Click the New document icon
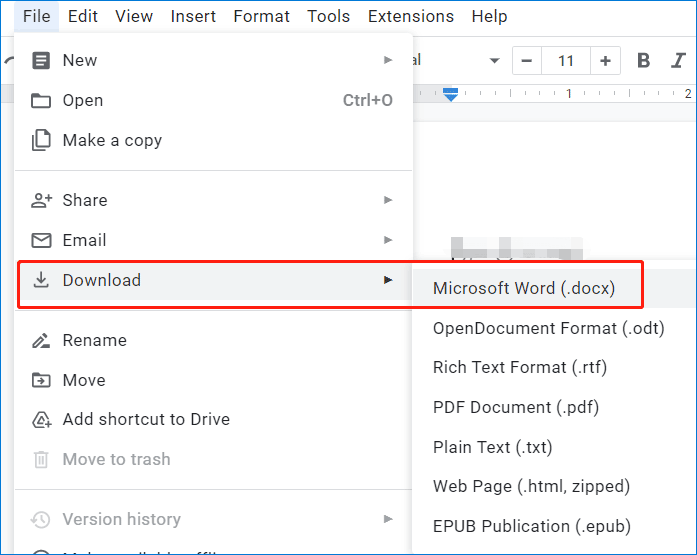This screenshot has width=697, height=555. [41, 60]
